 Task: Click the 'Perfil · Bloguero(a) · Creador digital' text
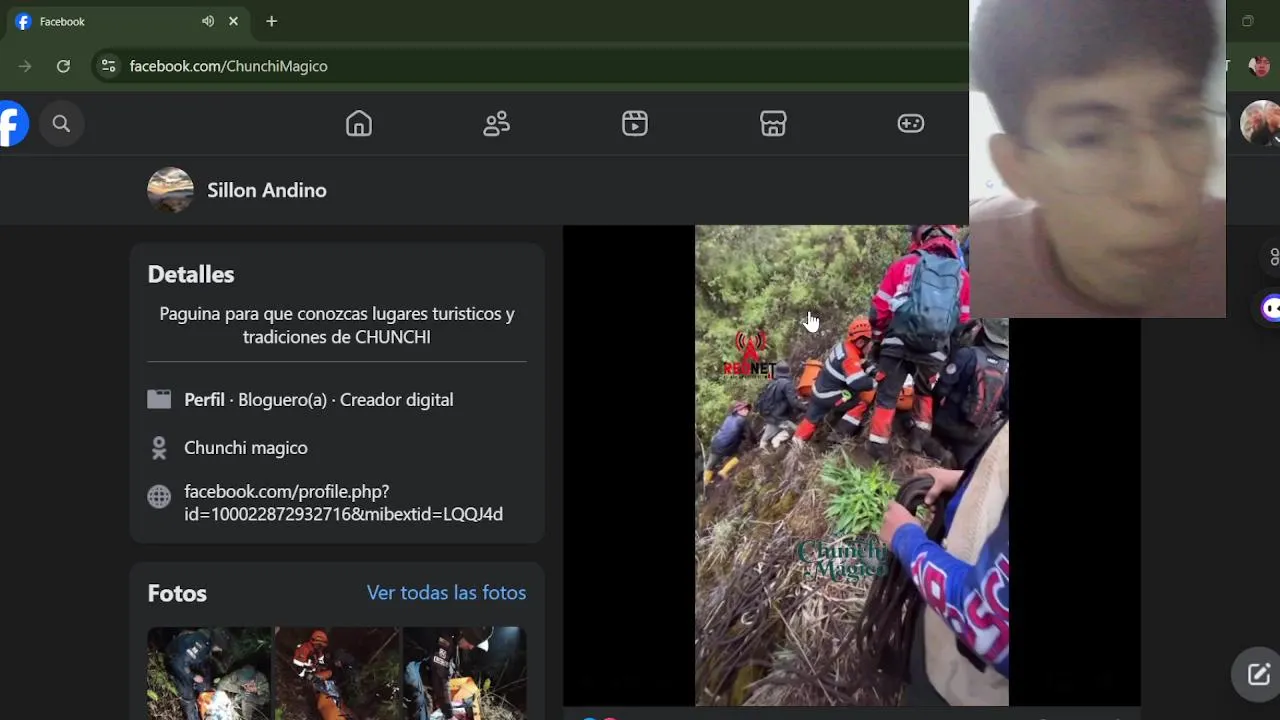[x=318, y=399]
